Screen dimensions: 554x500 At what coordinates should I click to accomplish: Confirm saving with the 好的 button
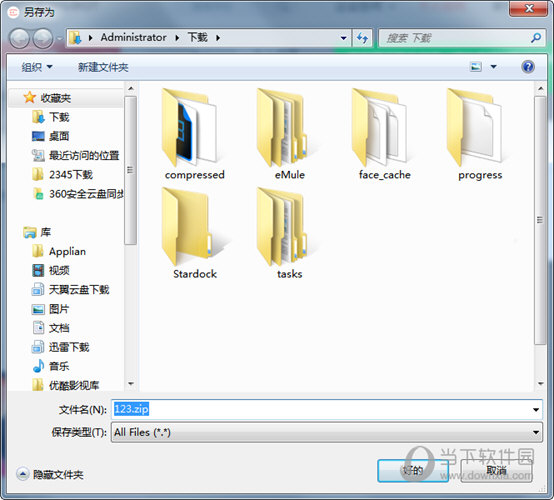click(413, 470)
